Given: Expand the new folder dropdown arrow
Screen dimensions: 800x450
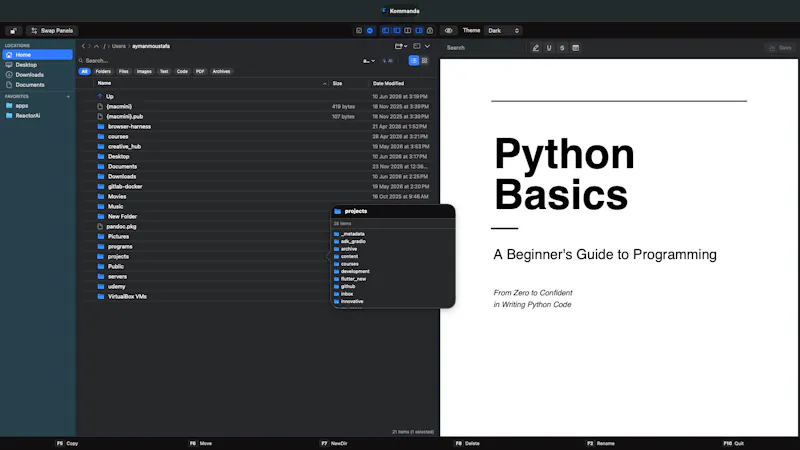Looking at the screenshot, I should [x=406, y=46].
